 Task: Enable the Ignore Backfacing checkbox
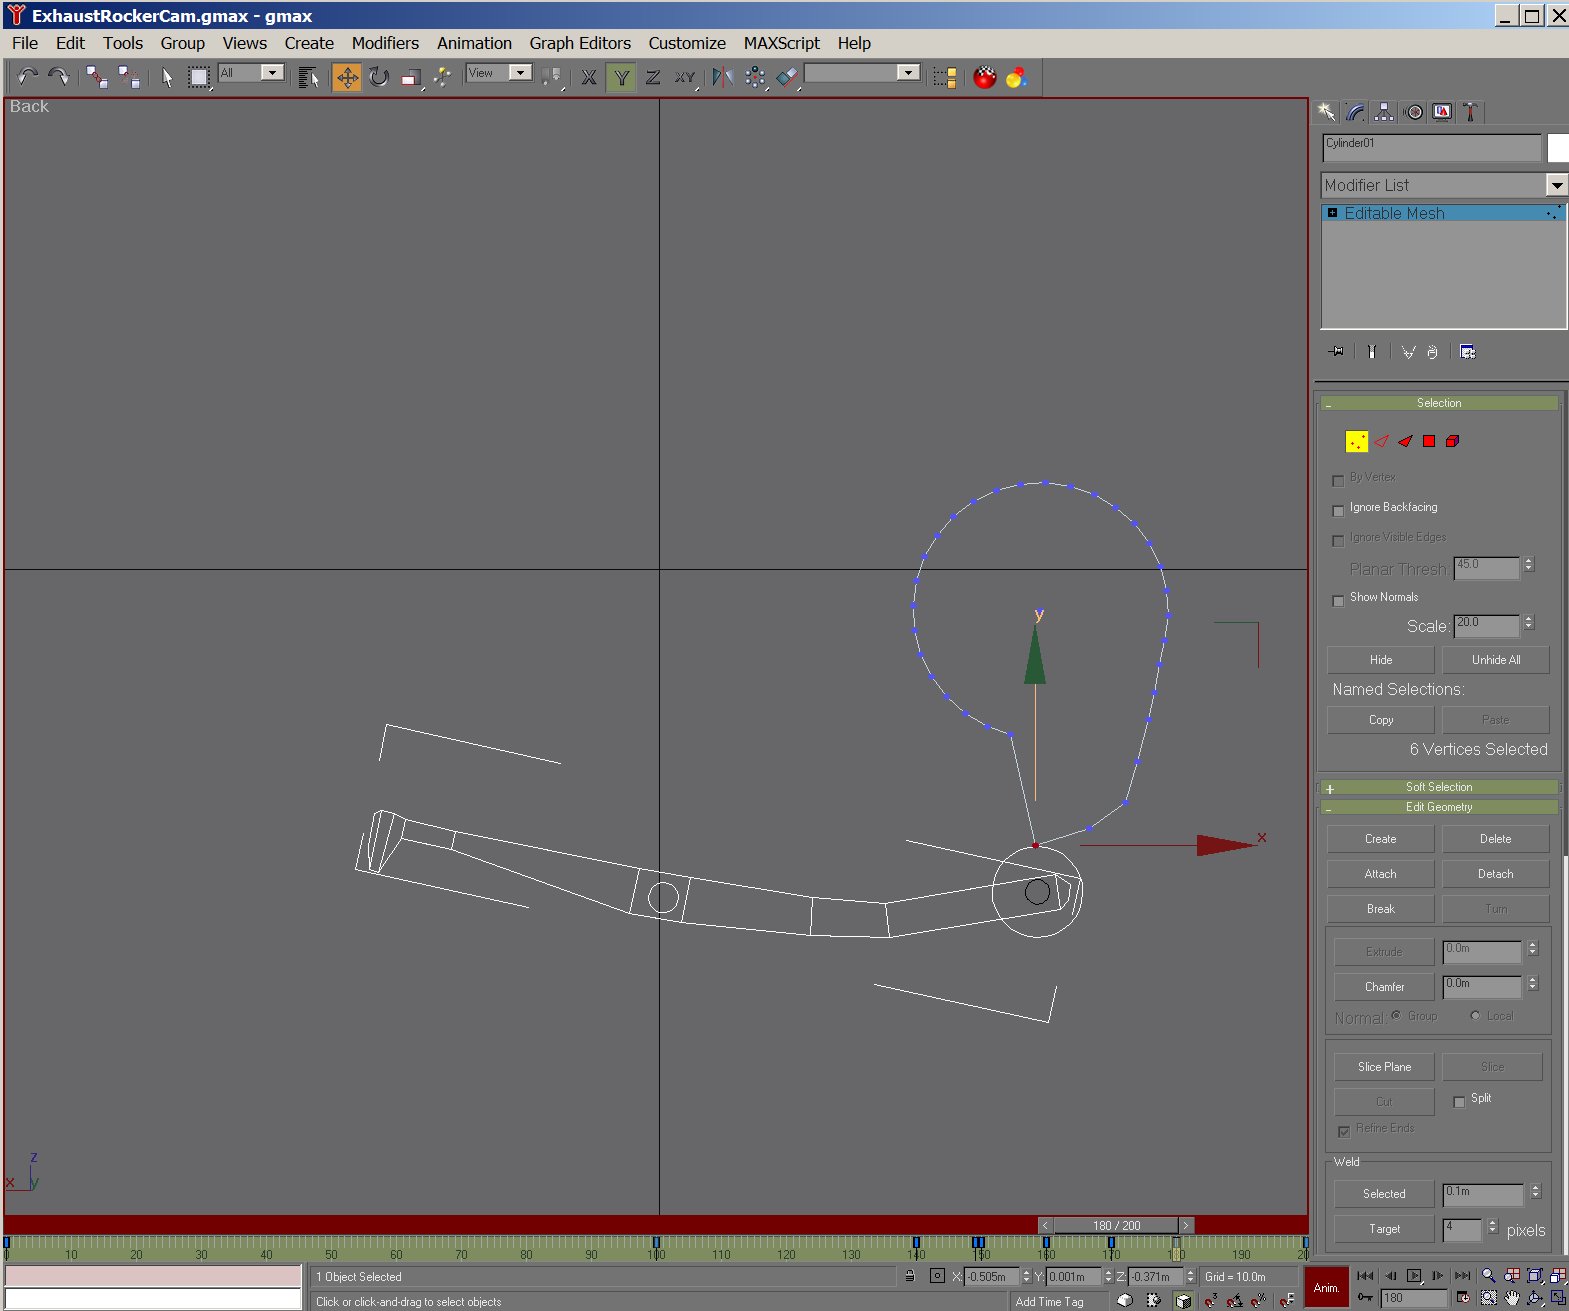click(1338, 511)
